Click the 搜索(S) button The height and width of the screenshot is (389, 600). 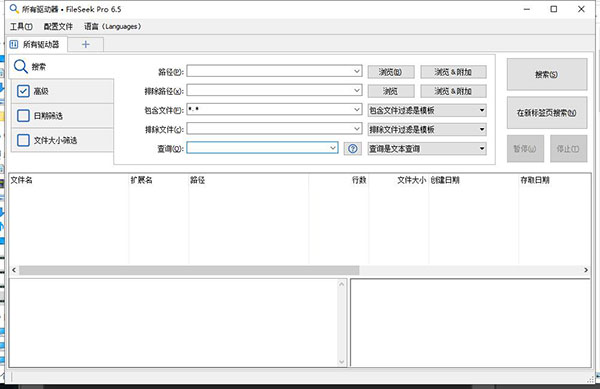pyautogui.click(x=547, y=74)
